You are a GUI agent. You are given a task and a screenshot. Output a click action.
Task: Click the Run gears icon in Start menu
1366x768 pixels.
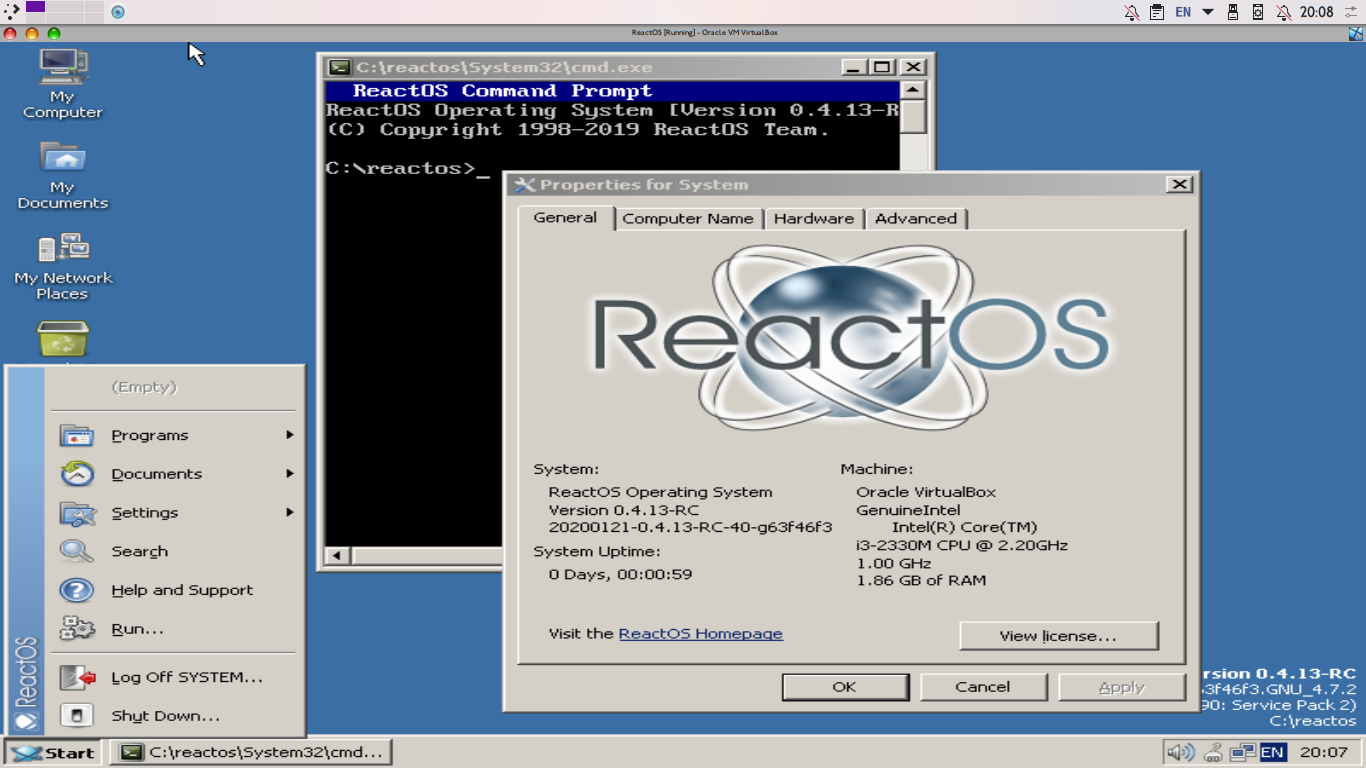coord(77,629)
